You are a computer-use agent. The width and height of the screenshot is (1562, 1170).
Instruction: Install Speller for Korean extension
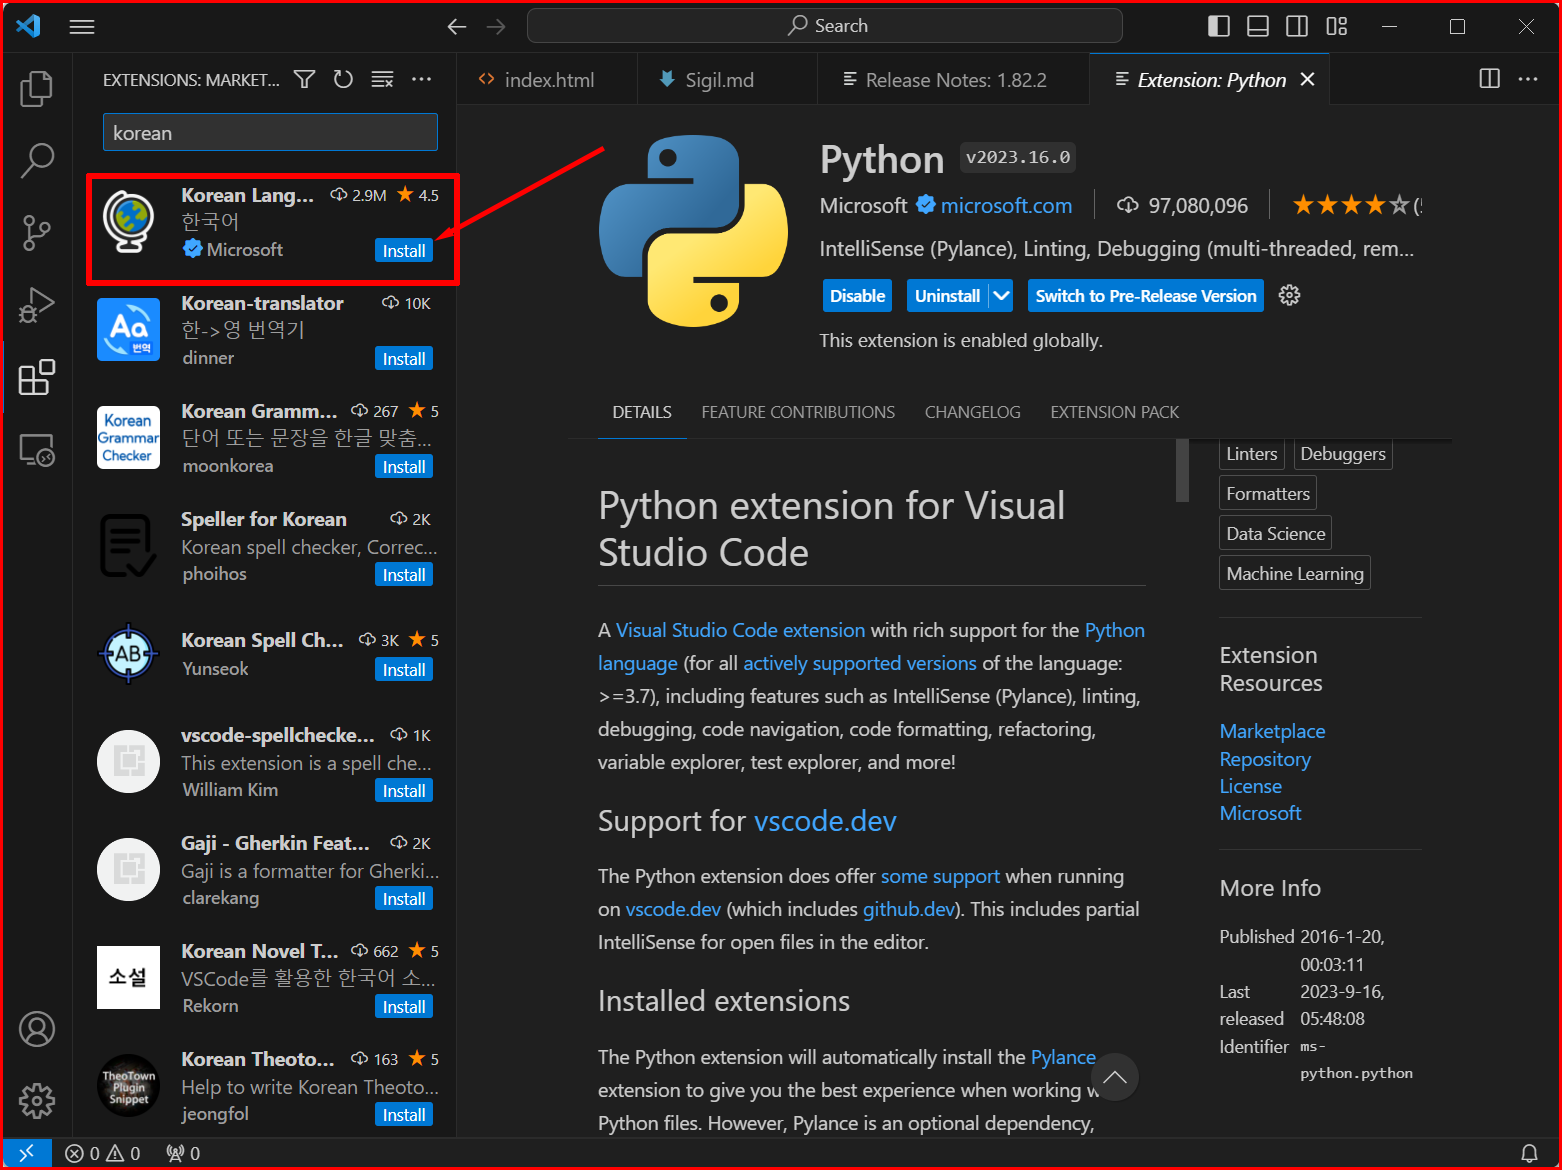click(x=404, y=575)
